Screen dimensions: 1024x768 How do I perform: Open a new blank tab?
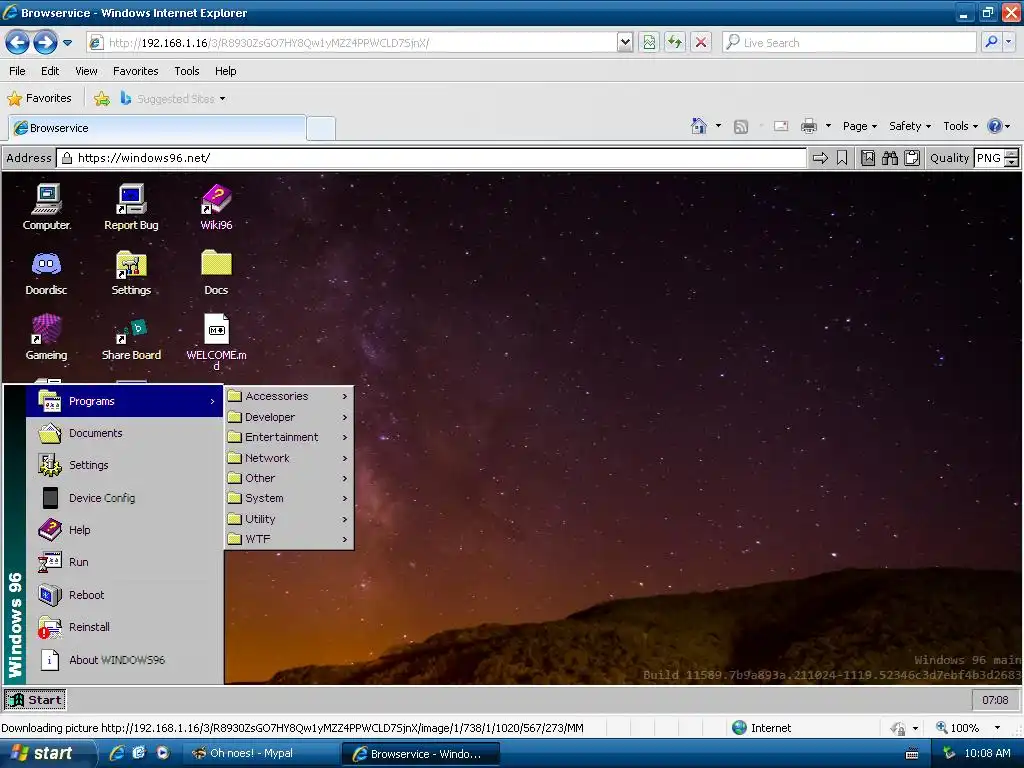(321, 129)
